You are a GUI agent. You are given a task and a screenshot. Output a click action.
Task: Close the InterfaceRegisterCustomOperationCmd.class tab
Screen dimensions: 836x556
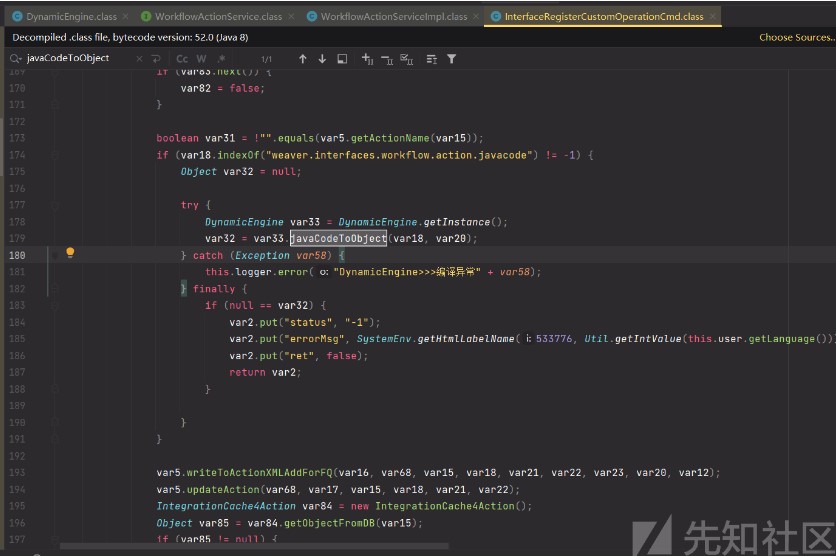[x=712, y=17]
